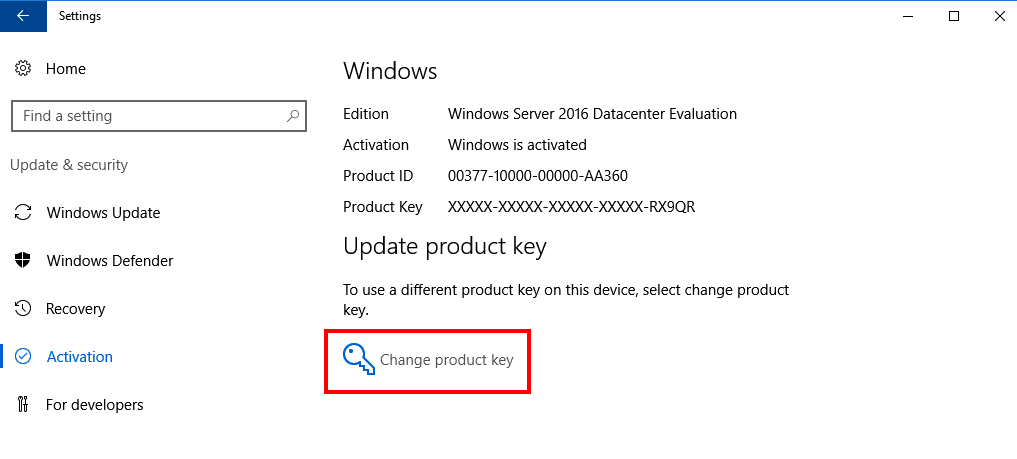Viewport: 1017px width, 459px height.
Task: Click the magnifier icon in search box
Action: [x=293, y=116]
